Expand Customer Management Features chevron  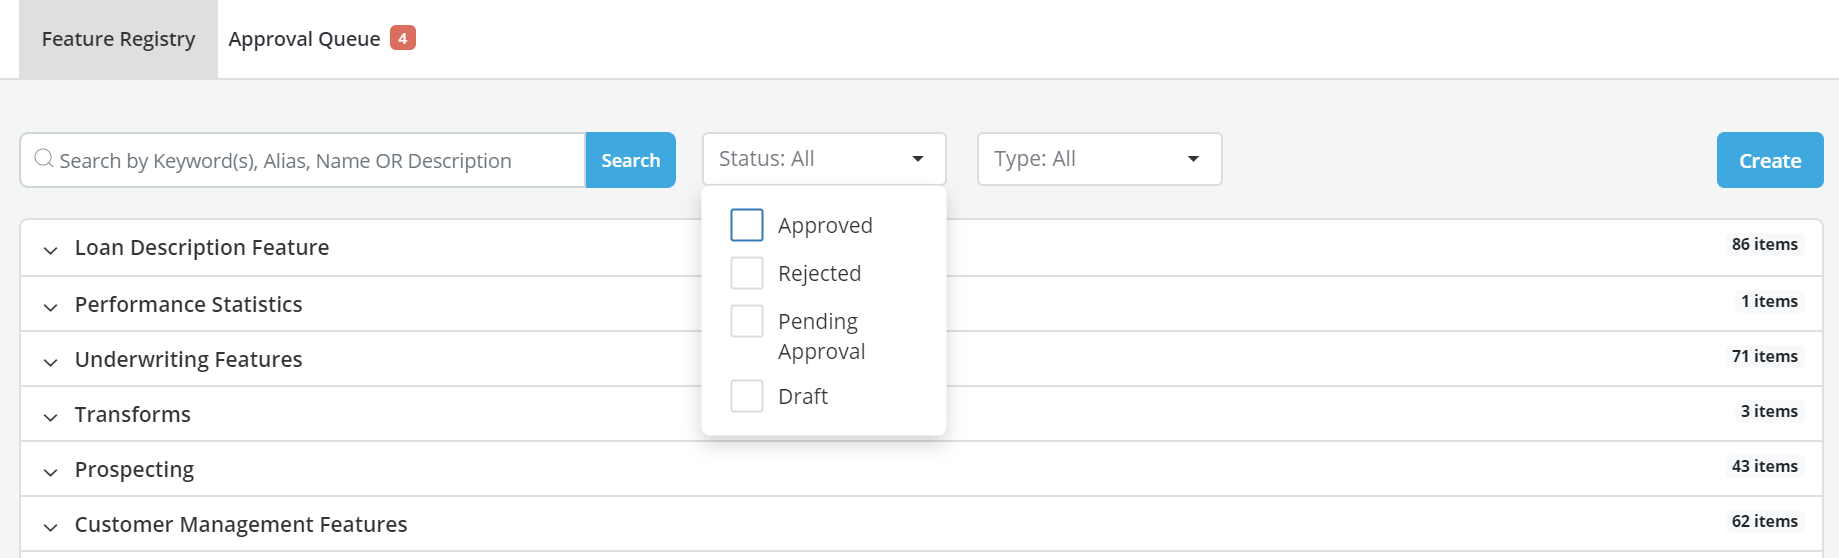pyautogui.click(x=50, y=526)
